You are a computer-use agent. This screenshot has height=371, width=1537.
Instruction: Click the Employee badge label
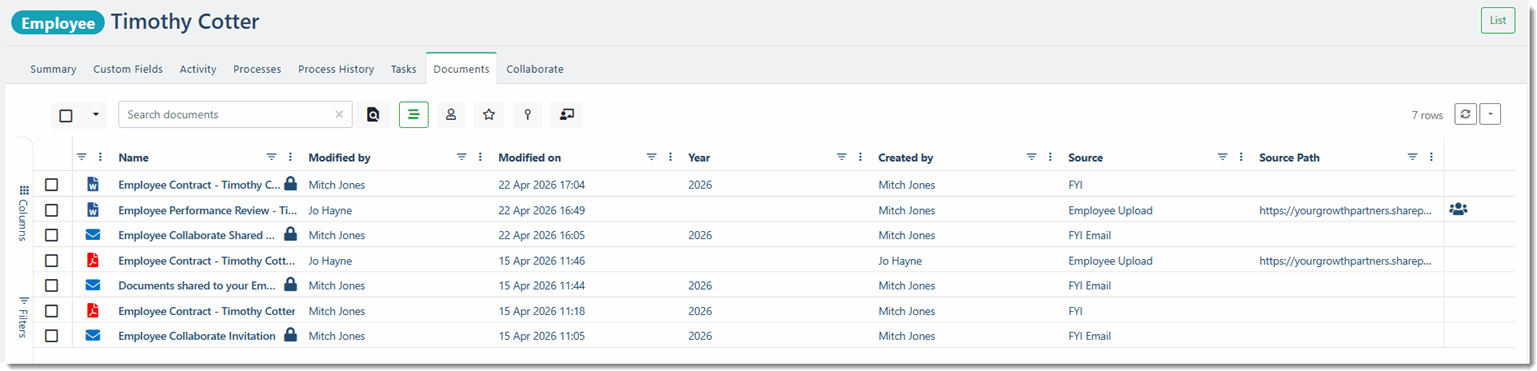click(58, 22)
